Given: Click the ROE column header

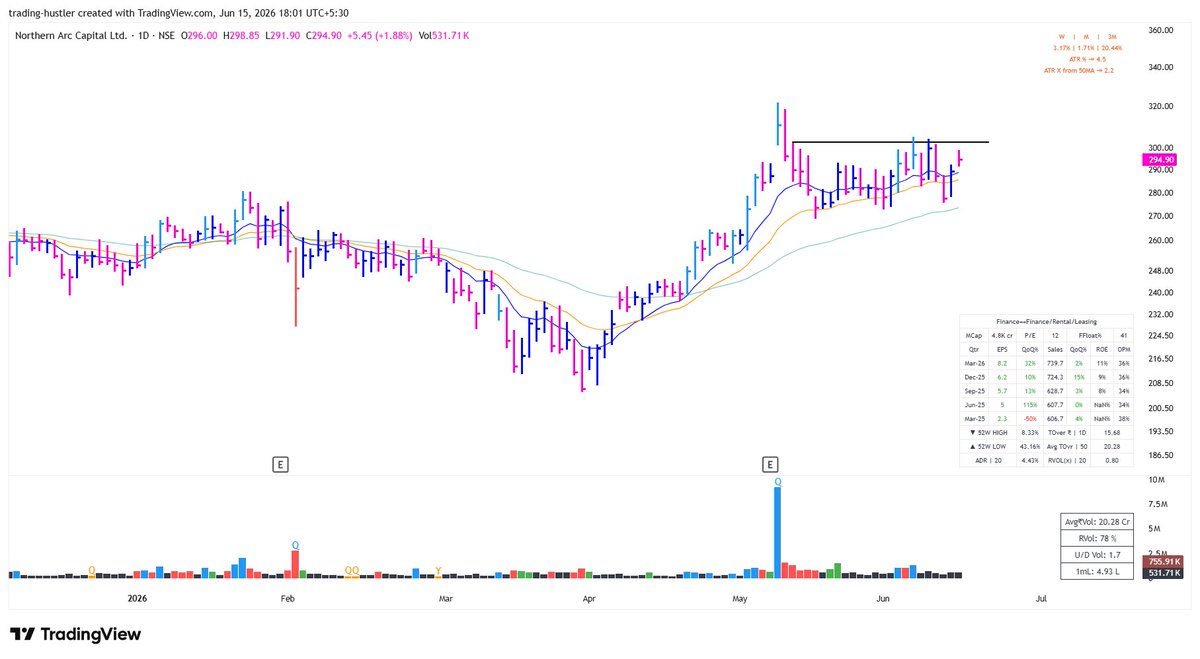Looking at the screenshot, I should 1102,349.
